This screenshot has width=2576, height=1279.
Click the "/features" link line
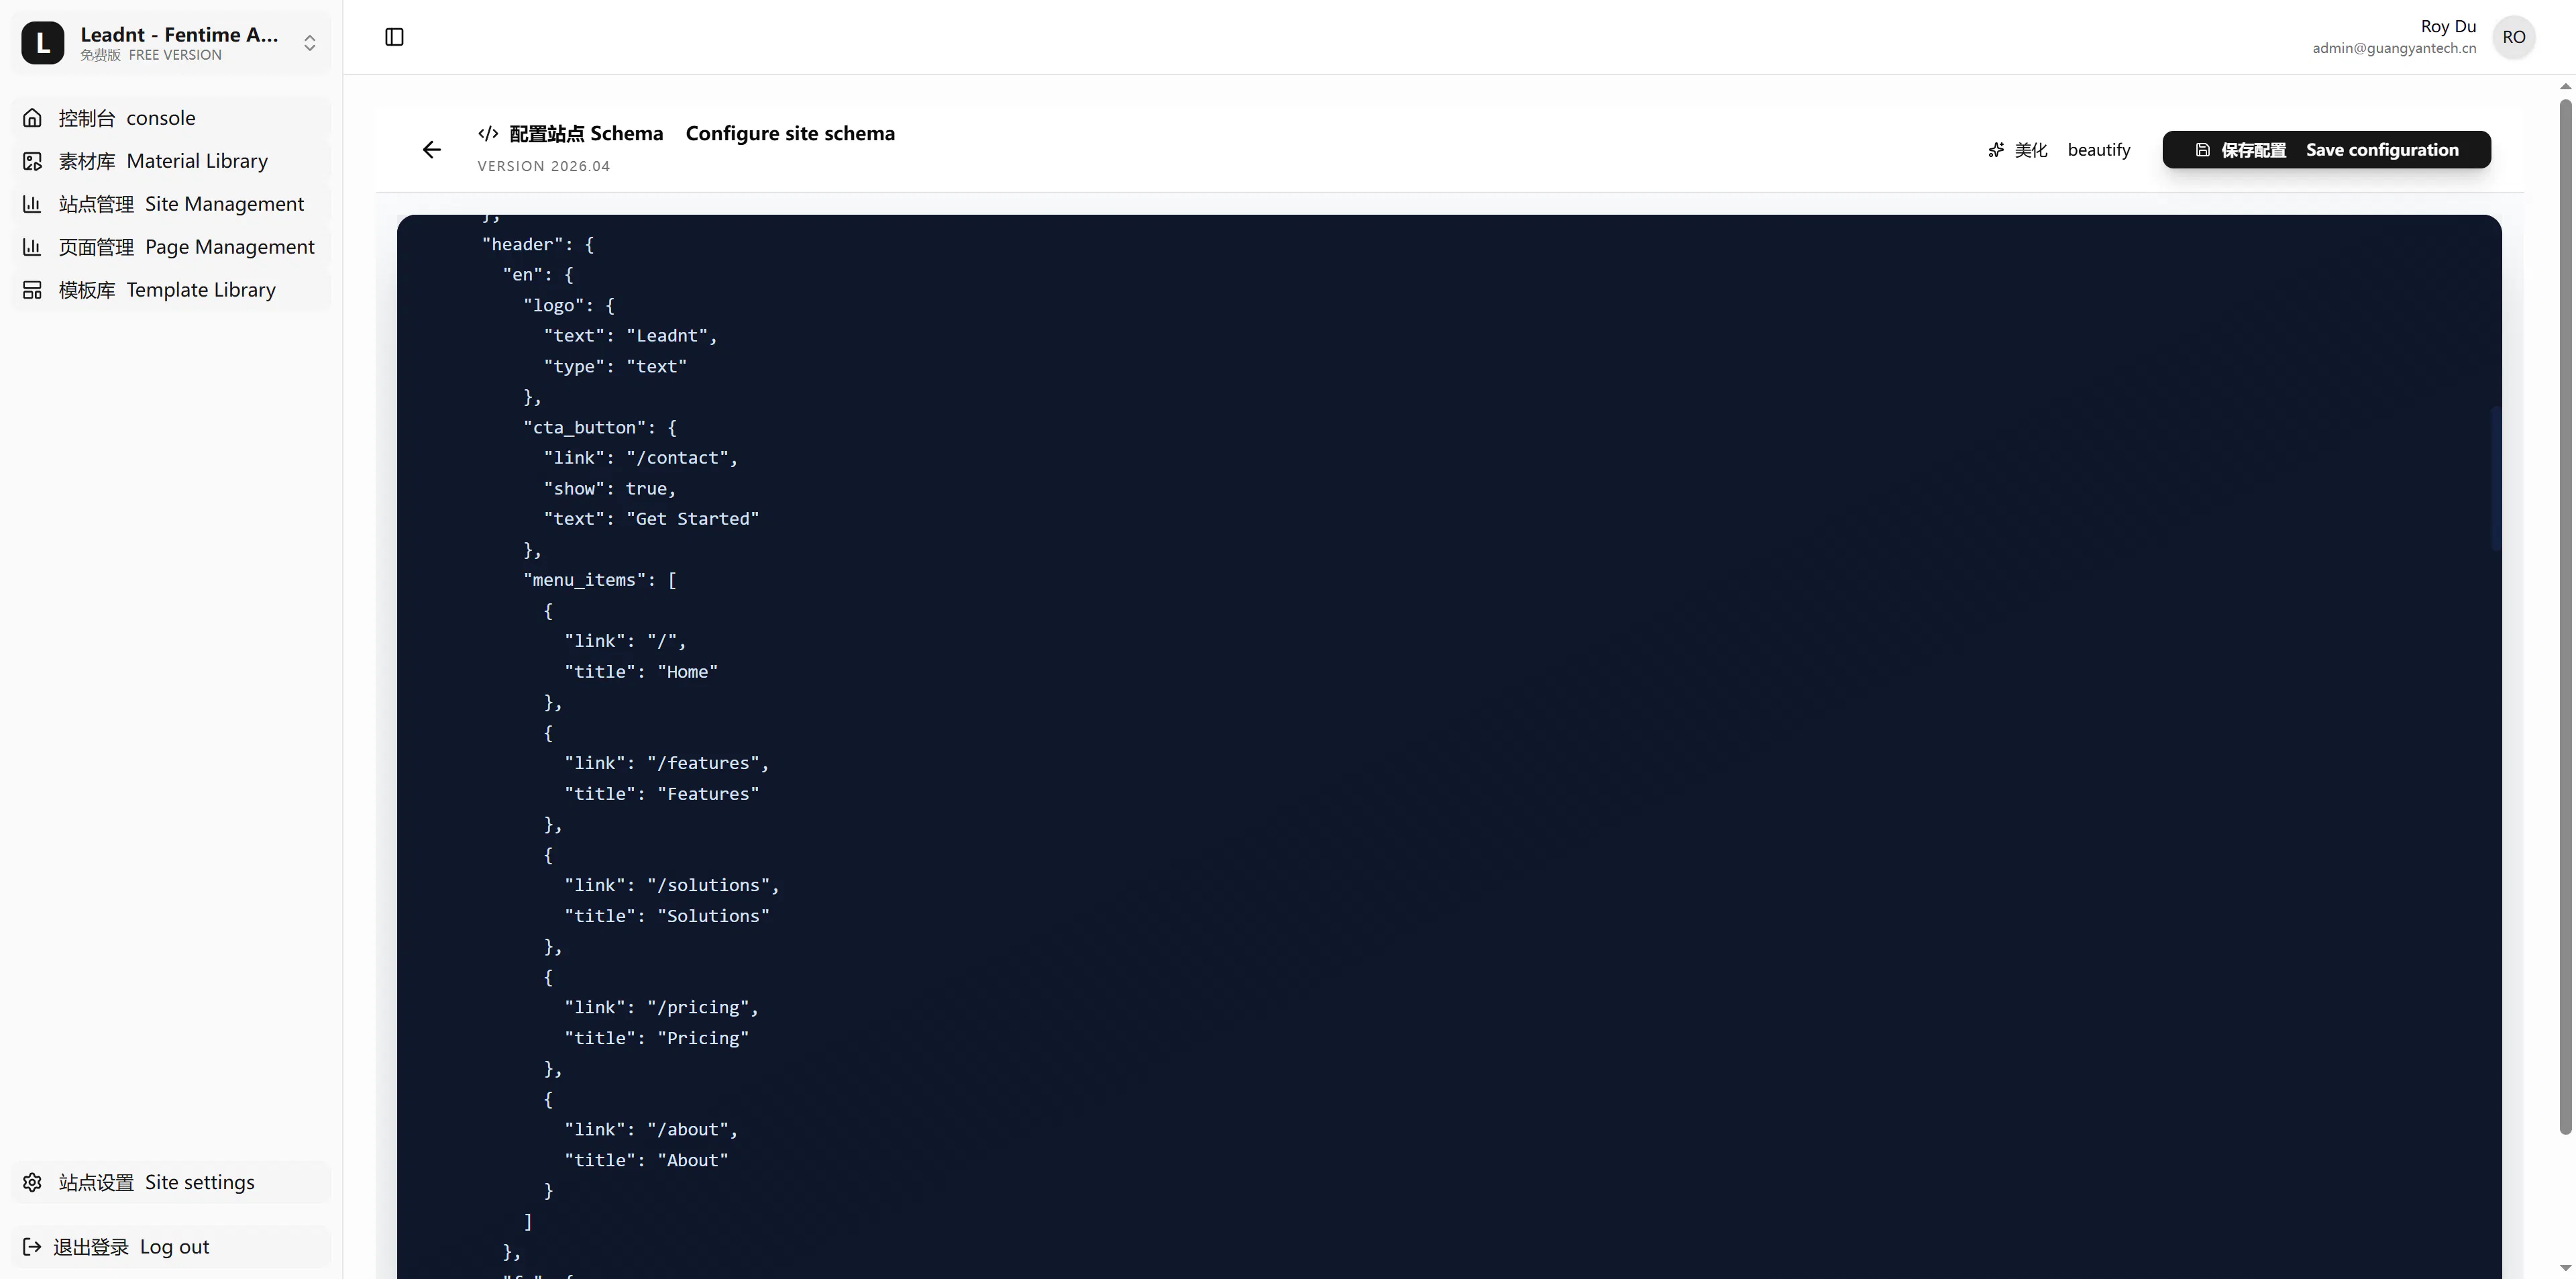(x=667, y=763)
